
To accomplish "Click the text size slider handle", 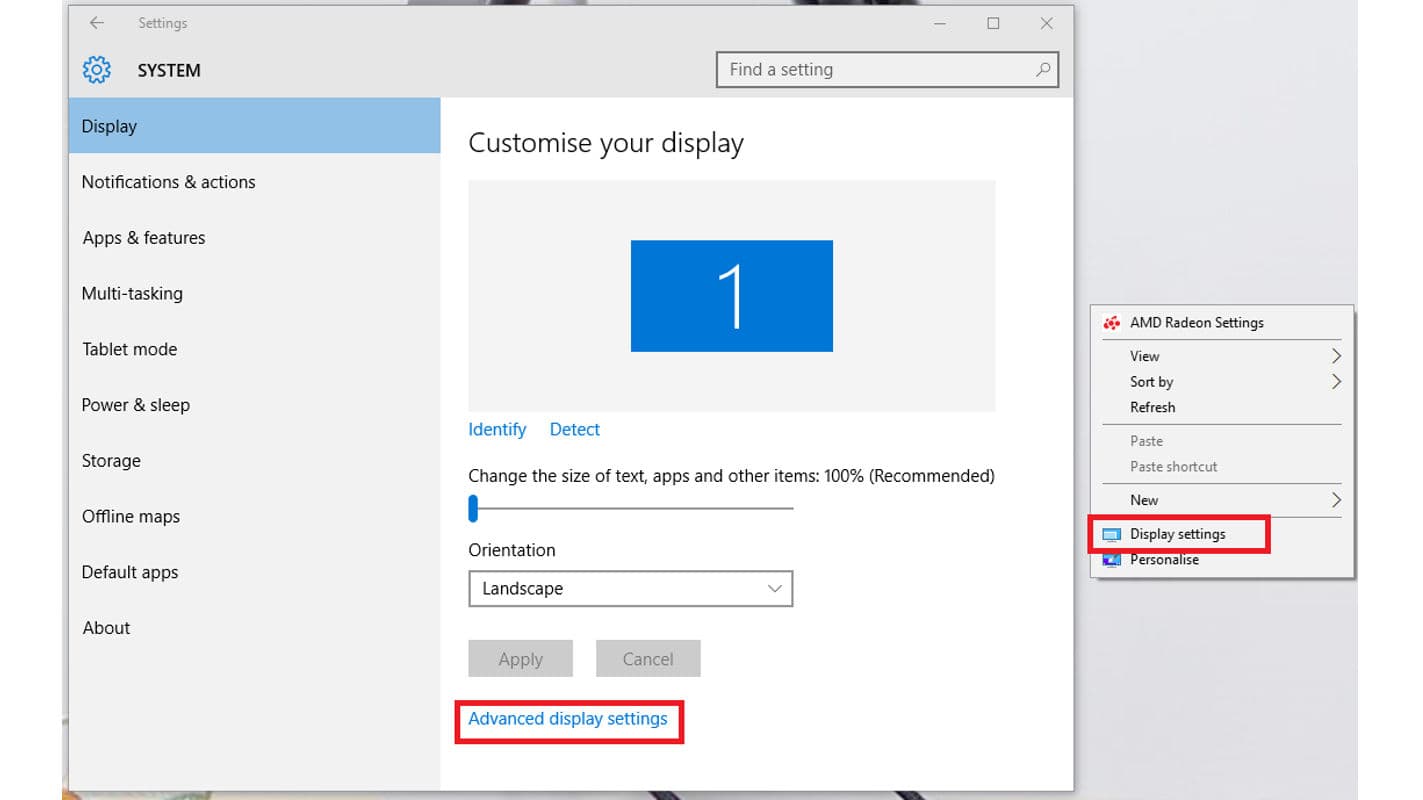I will tap(474, 508).
